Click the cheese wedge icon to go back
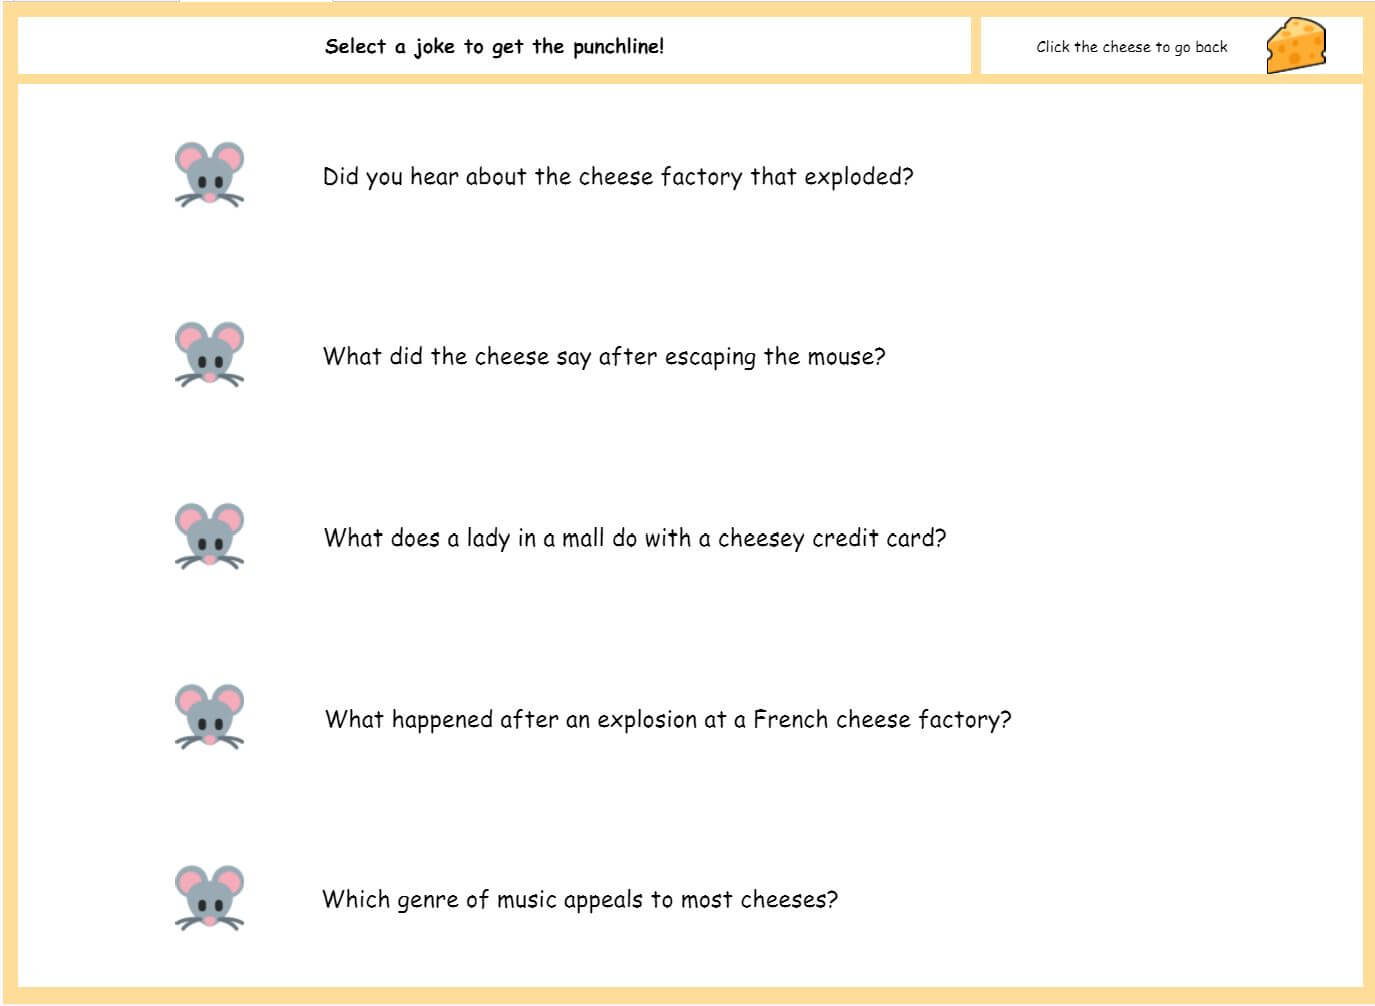The width and height of the screenshot is (1375, 1006). pyautogui.click(x=1296, y=46)
